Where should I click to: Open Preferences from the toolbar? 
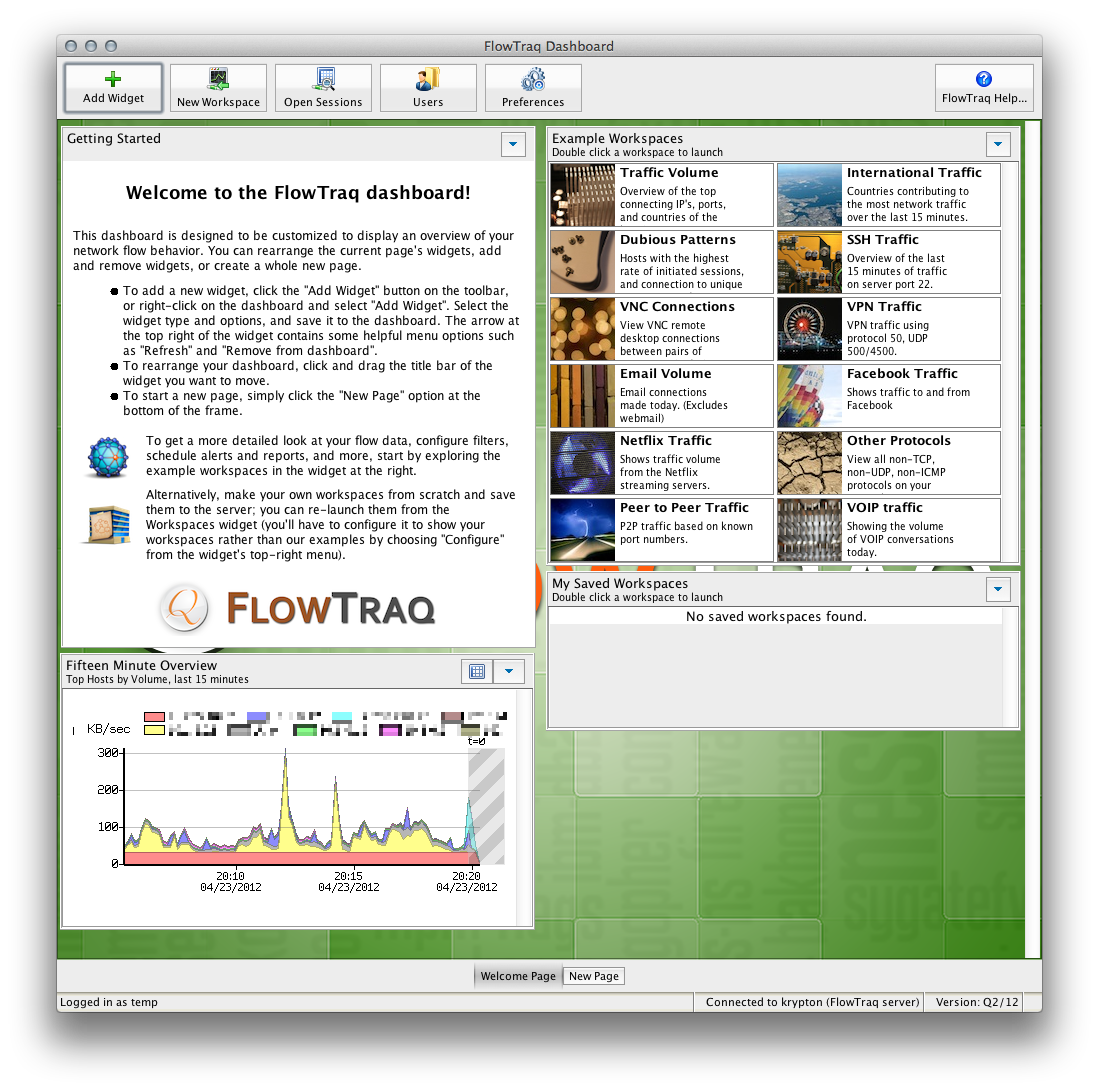coord(533,88)
